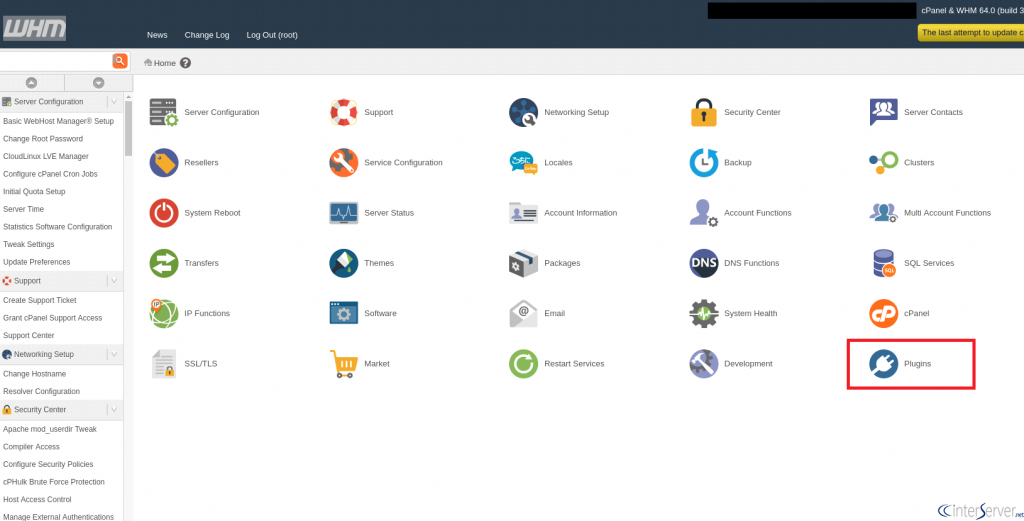Open the News menu item
Image resolution: width=1024 pixels, height=521 pixels.
tap(157, 35)
